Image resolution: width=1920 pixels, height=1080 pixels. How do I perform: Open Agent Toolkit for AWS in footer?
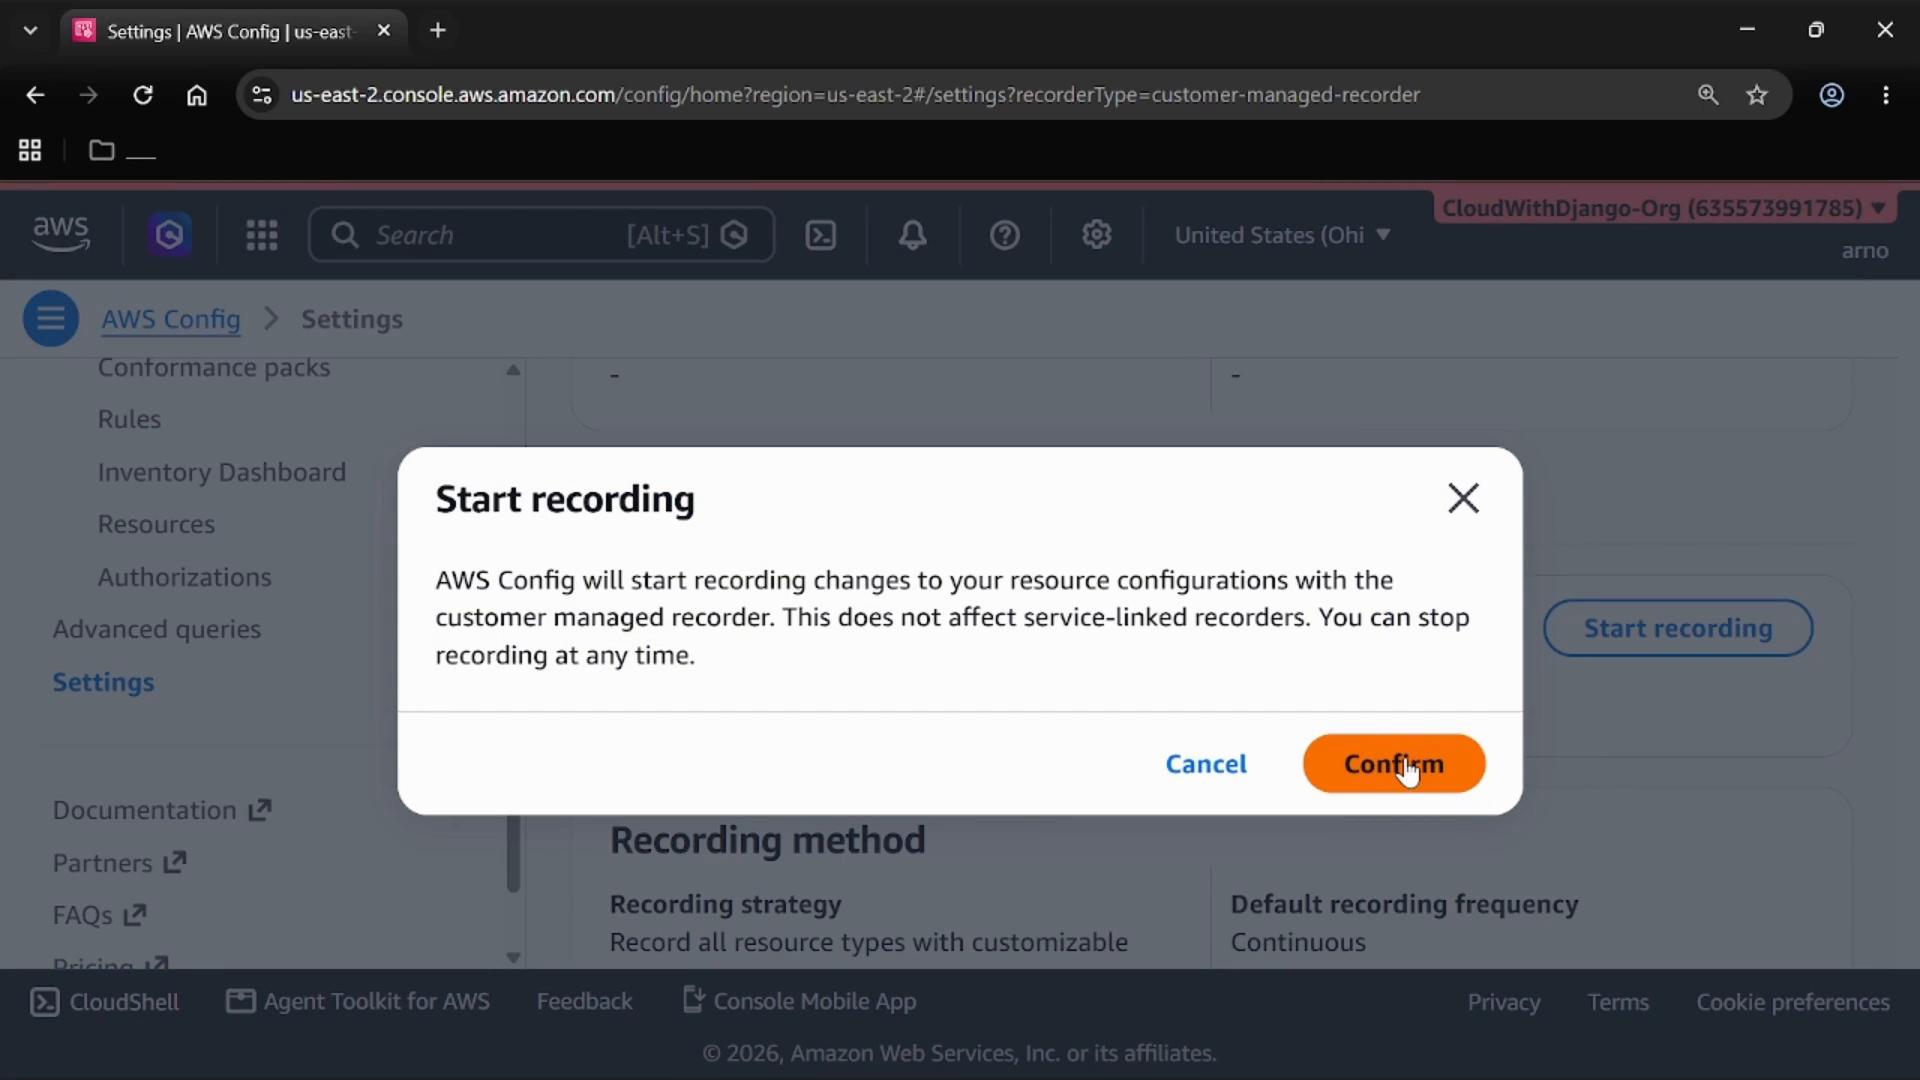tap(358, 1001)
